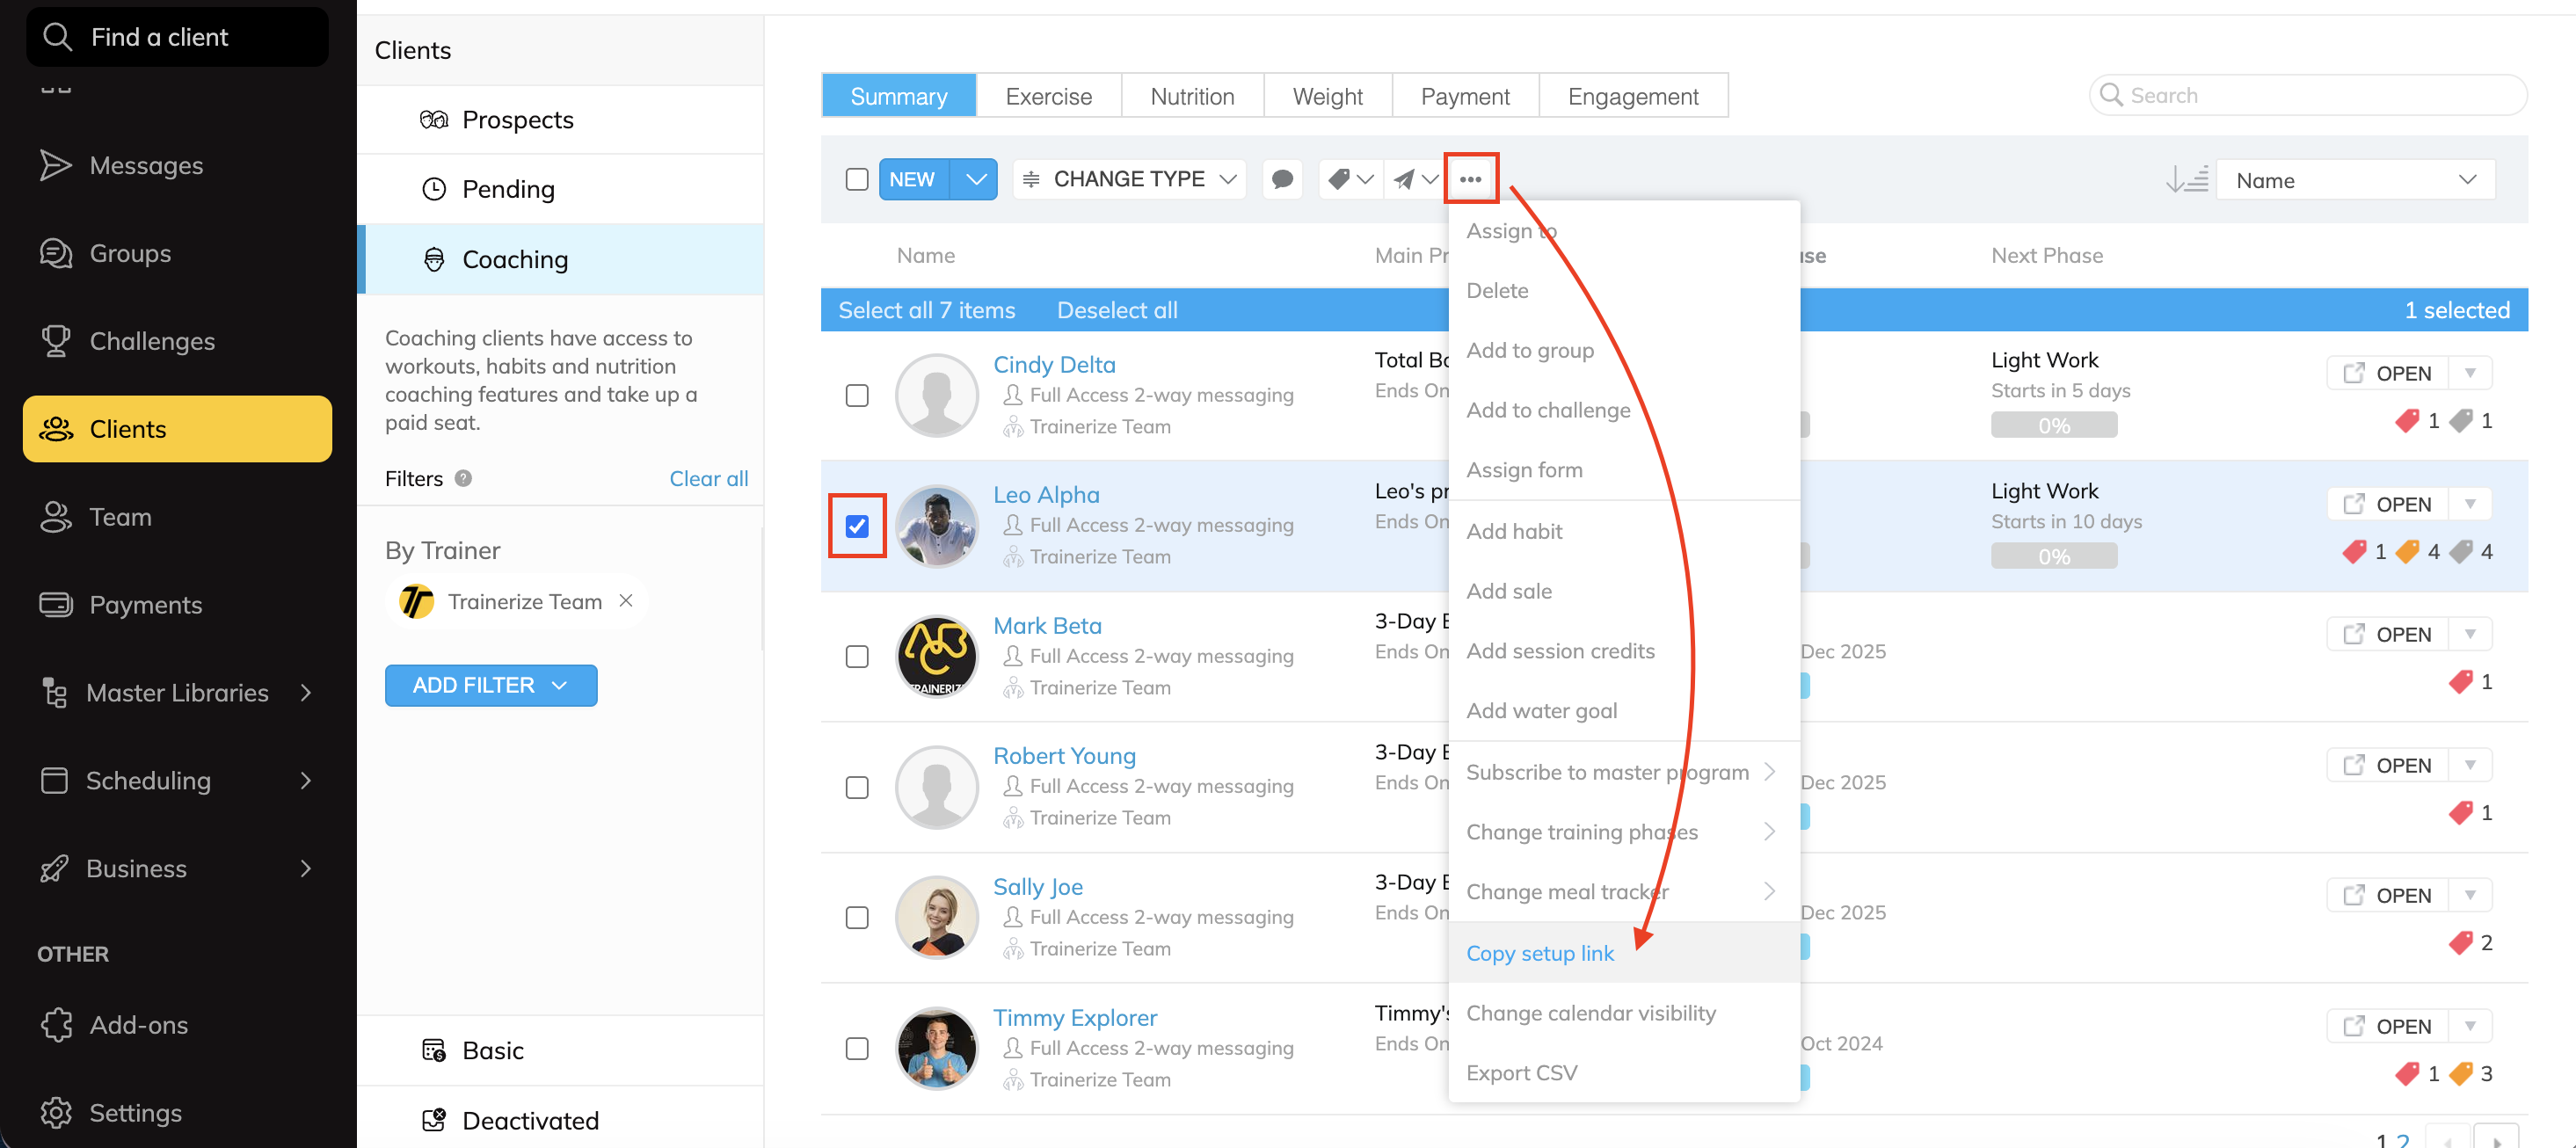This screenshot has height=1148, width=2576.
Task: Open the Name sort dropdown
Action: tap(2356, 180)
